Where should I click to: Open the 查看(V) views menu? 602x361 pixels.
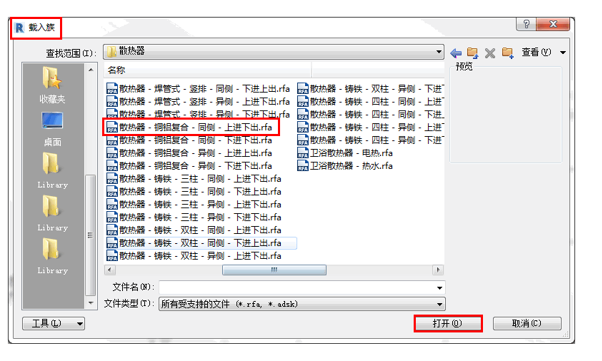[544, 52]
